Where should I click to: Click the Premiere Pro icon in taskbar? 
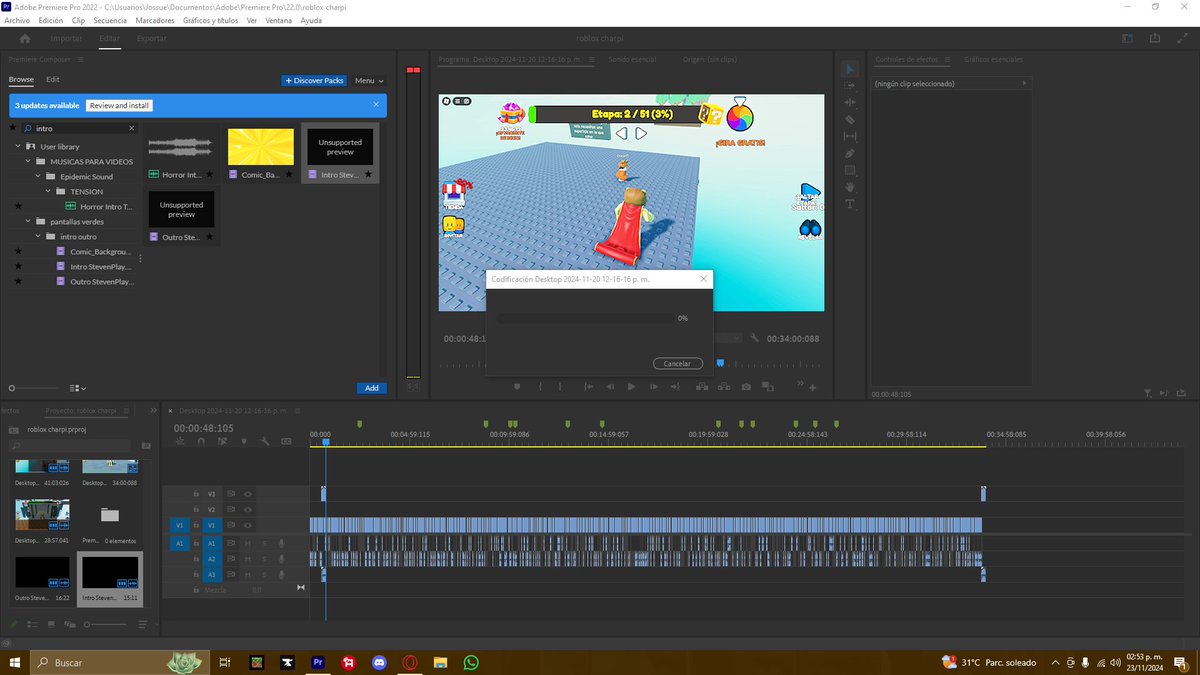point(318,662)
